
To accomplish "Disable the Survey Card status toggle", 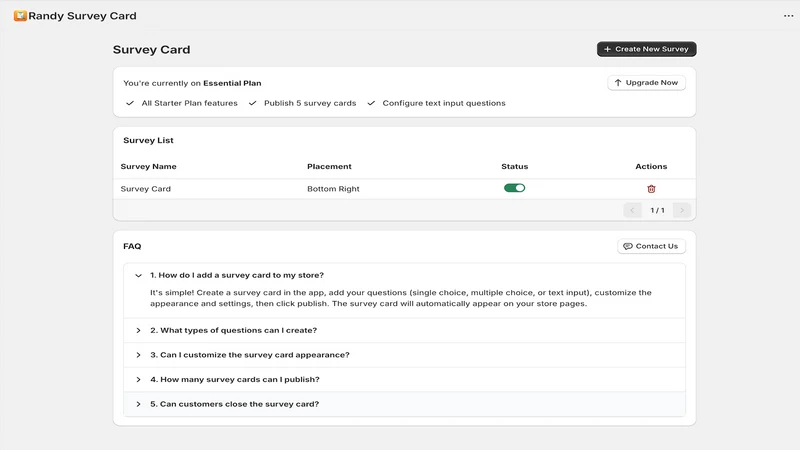I will 514,188.
